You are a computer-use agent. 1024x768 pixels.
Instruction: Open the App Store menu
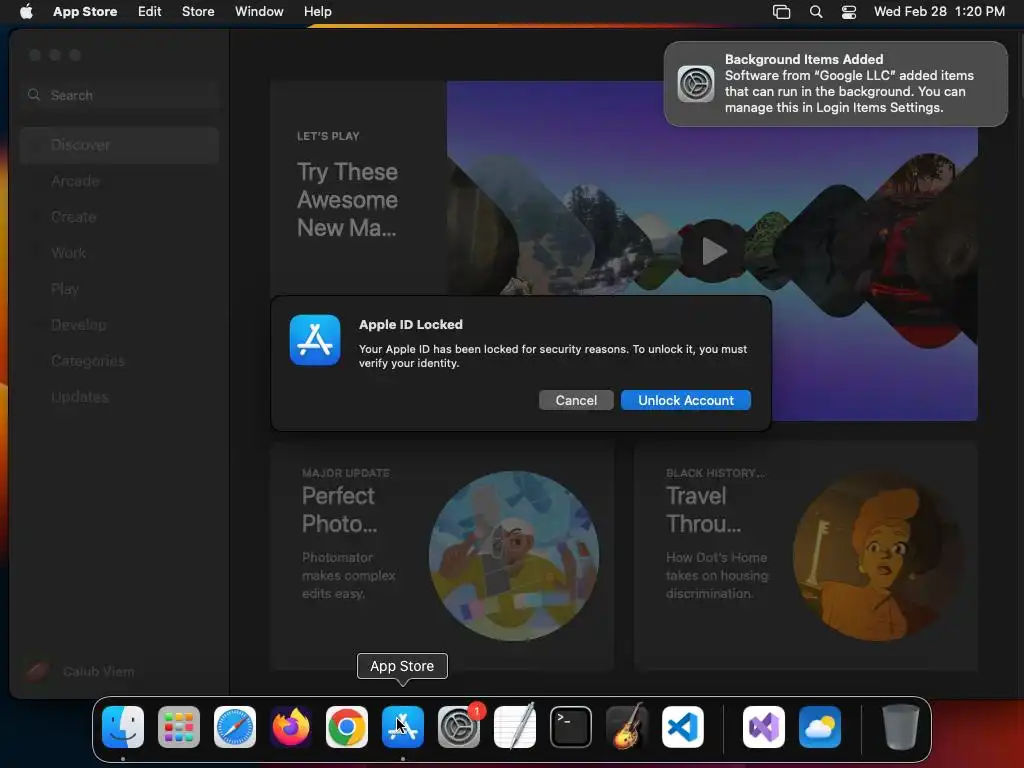[85, 11]
